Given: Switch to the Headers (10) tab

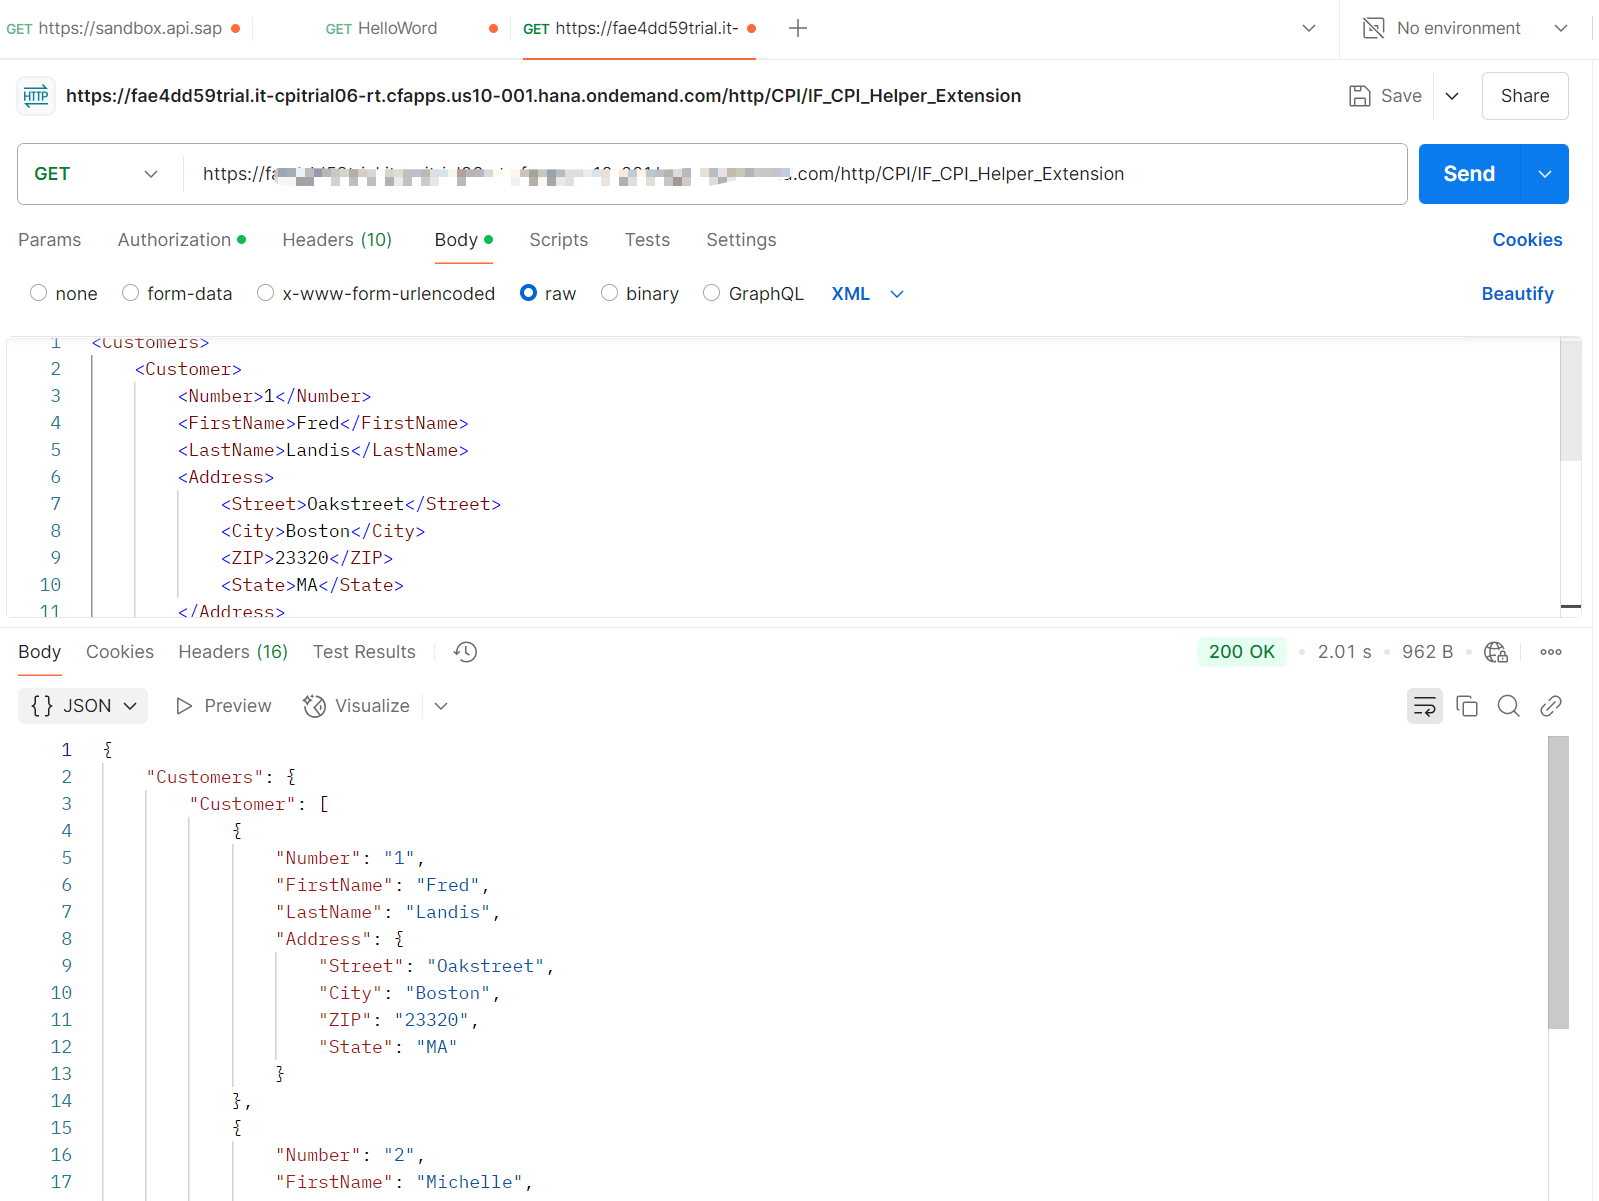Looking at the screenshot, I should [337, 240].
